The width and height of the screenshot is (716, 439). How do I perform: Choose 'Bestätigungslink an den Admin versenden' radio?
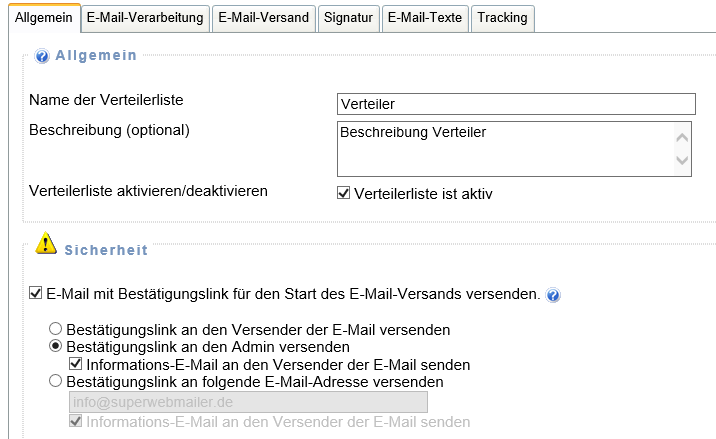pyautogui.click(x=56, y=346)
